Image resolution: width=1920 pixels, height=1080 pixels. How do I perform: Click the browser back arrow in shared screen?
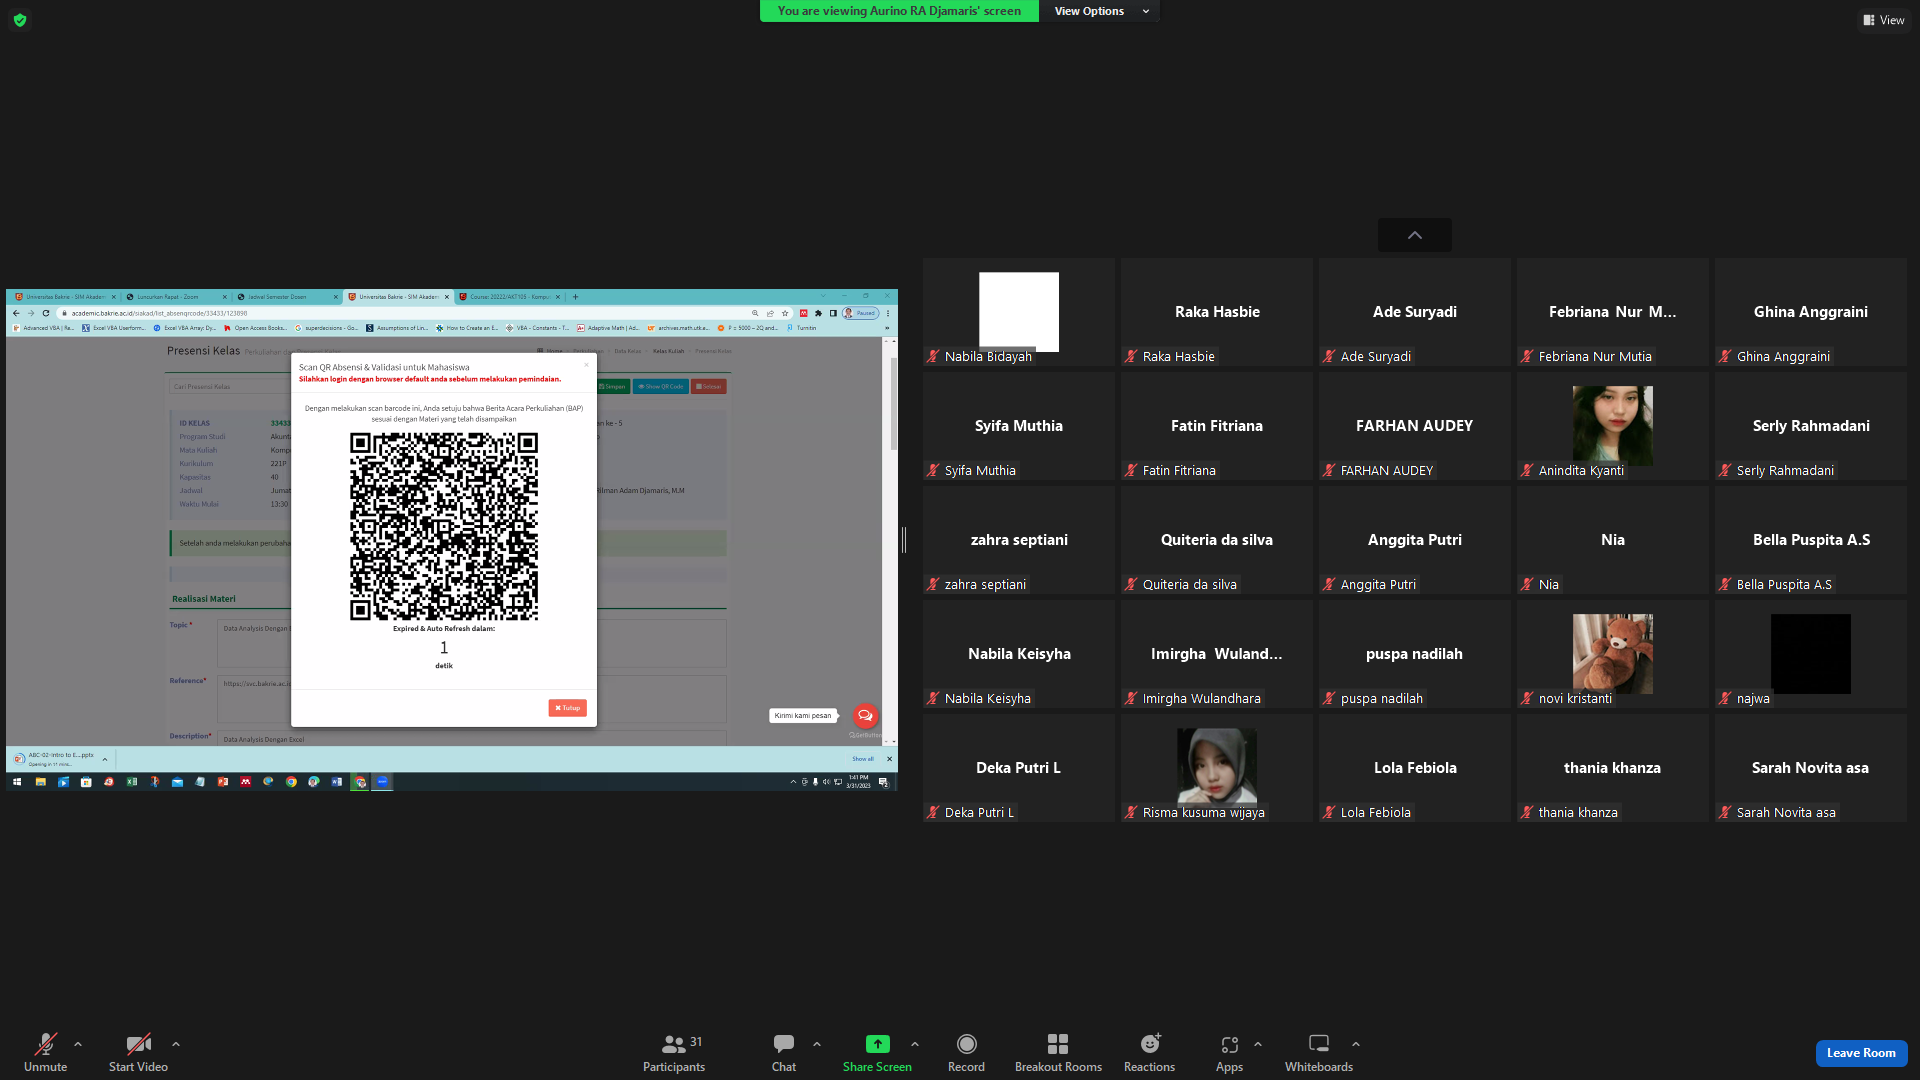(16, 313)
